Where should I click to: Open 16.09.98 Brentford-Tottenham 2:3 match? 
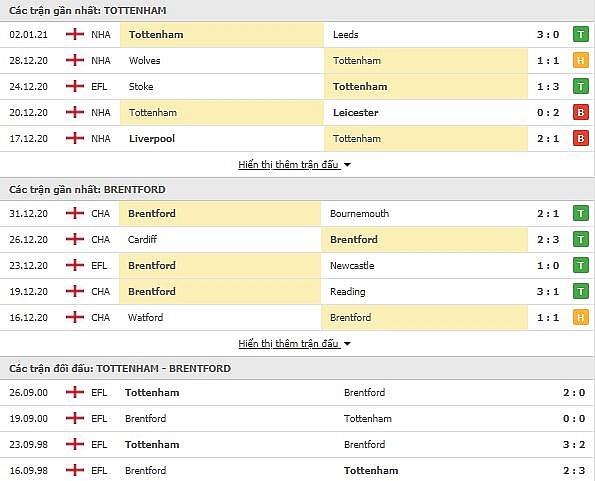point(298,471)
